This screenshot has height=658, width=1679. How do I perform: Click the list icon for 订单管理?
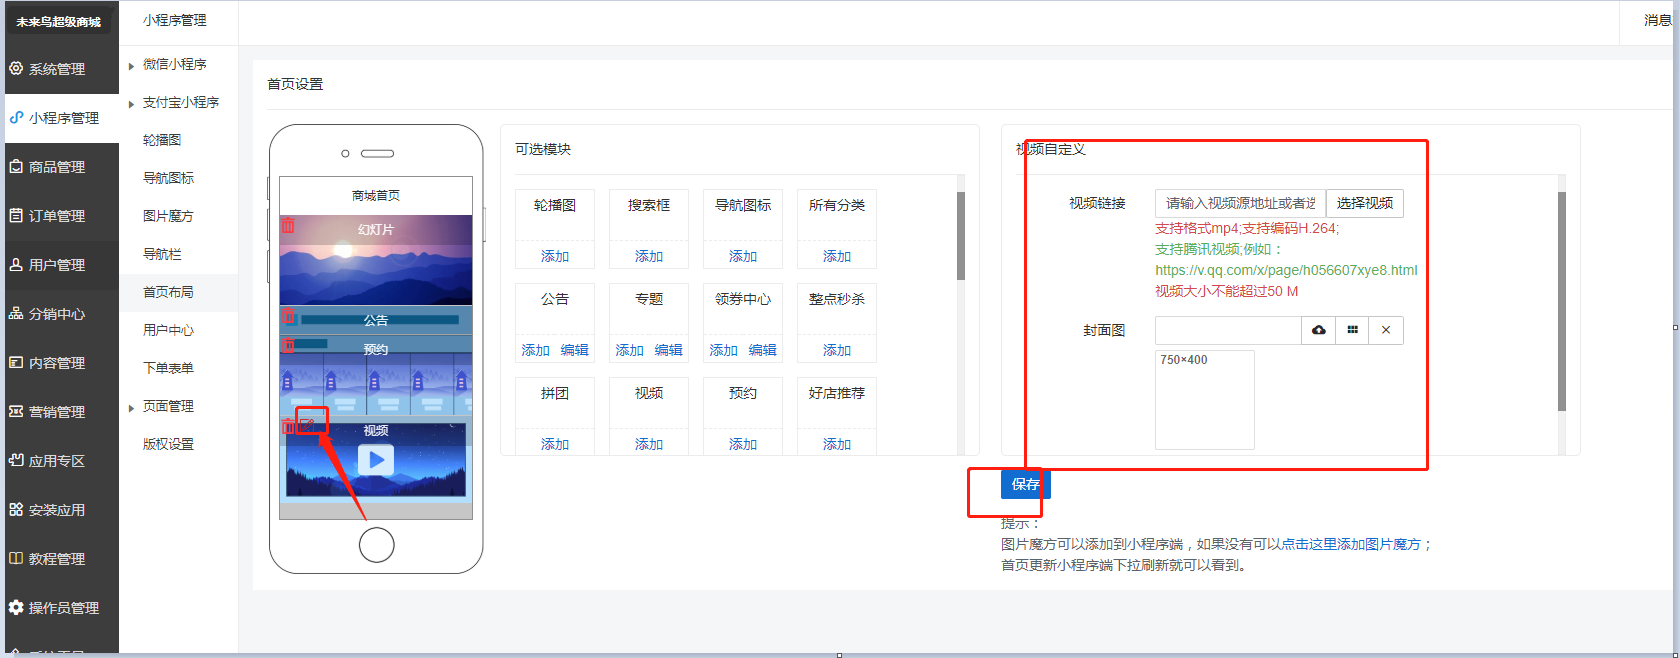(x=16, y=216)
